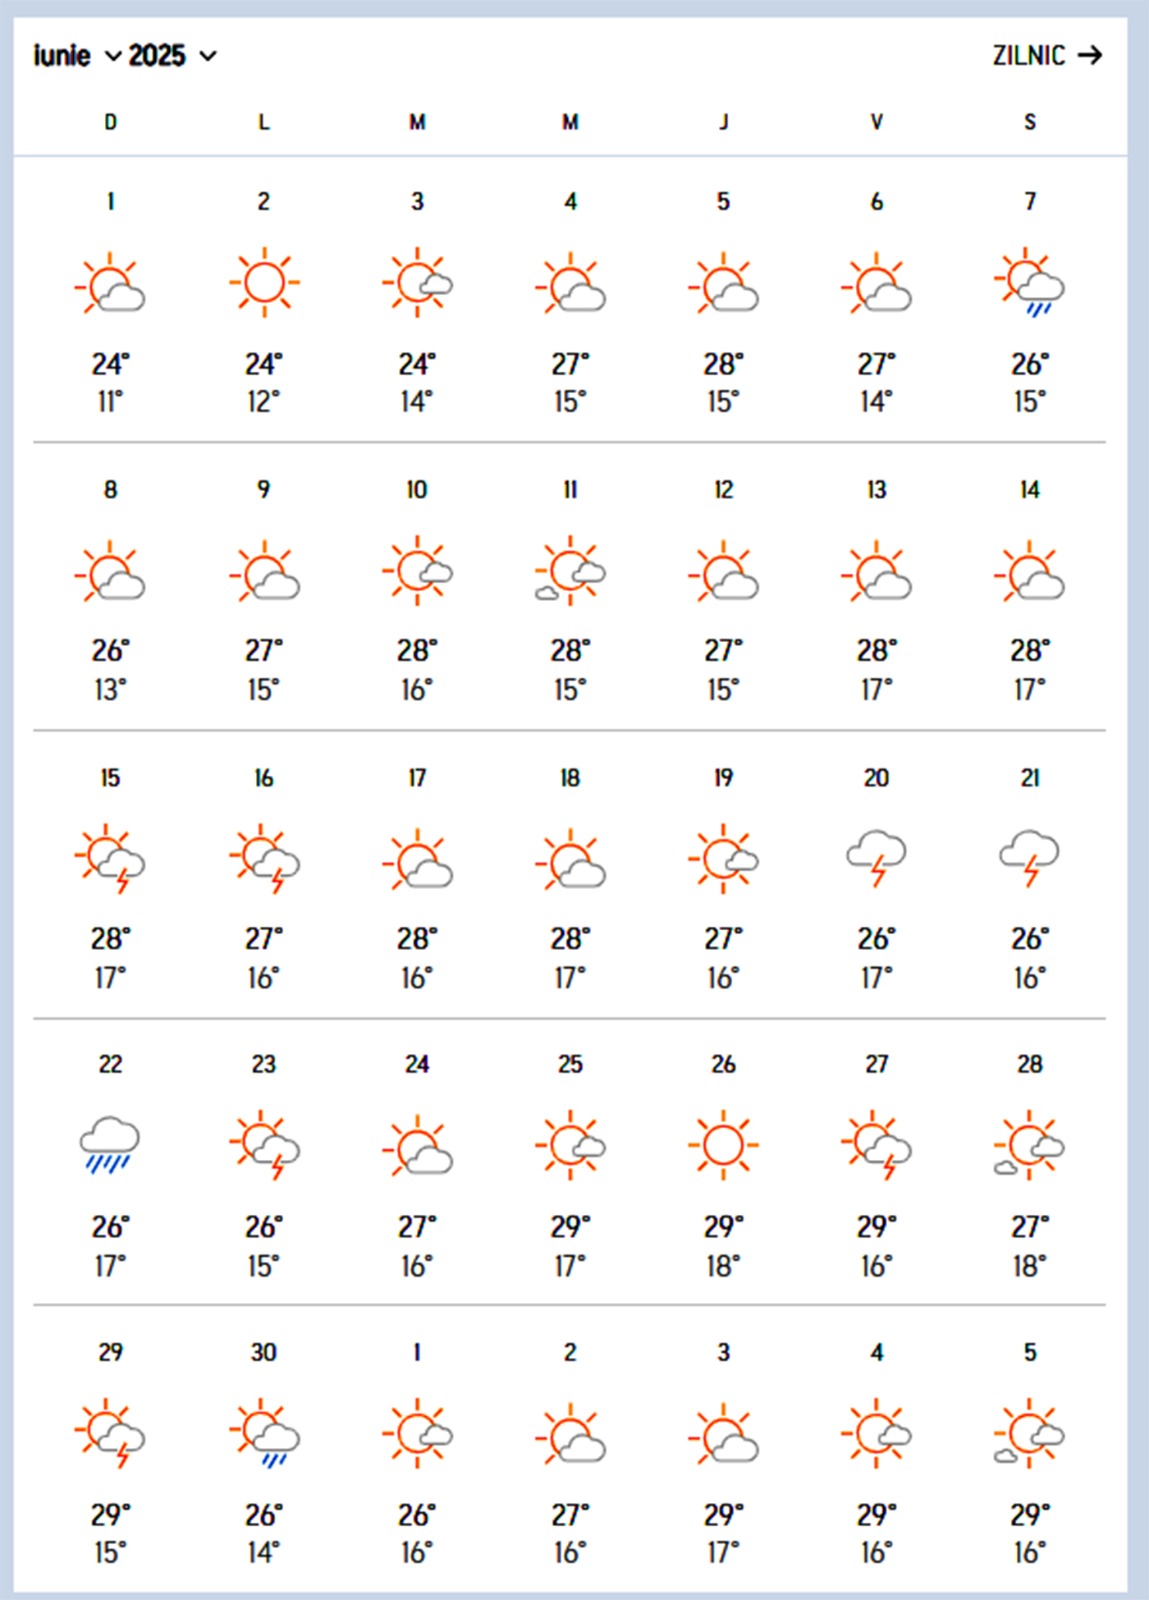1149x1600 pixels.
Task: Open the forecast for day 18
Action: tap(570, 778)
